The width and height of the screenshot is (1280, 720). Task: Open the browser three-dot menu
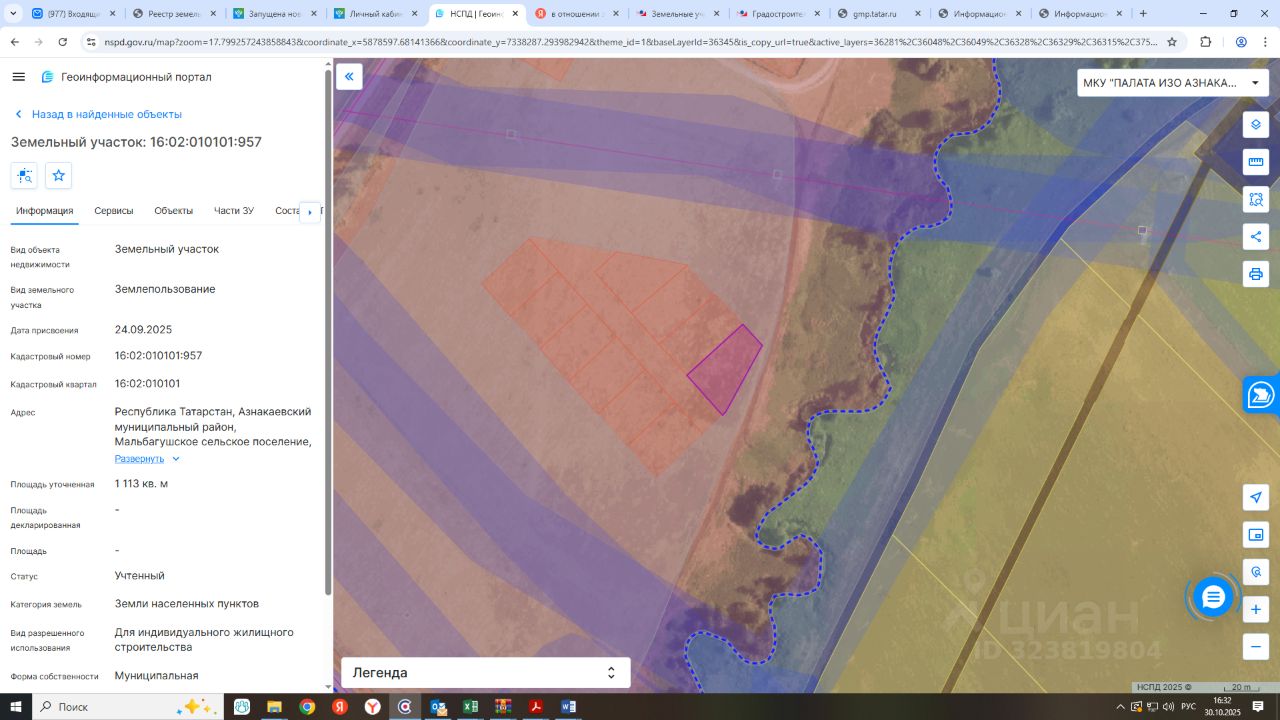[1266, 42]
